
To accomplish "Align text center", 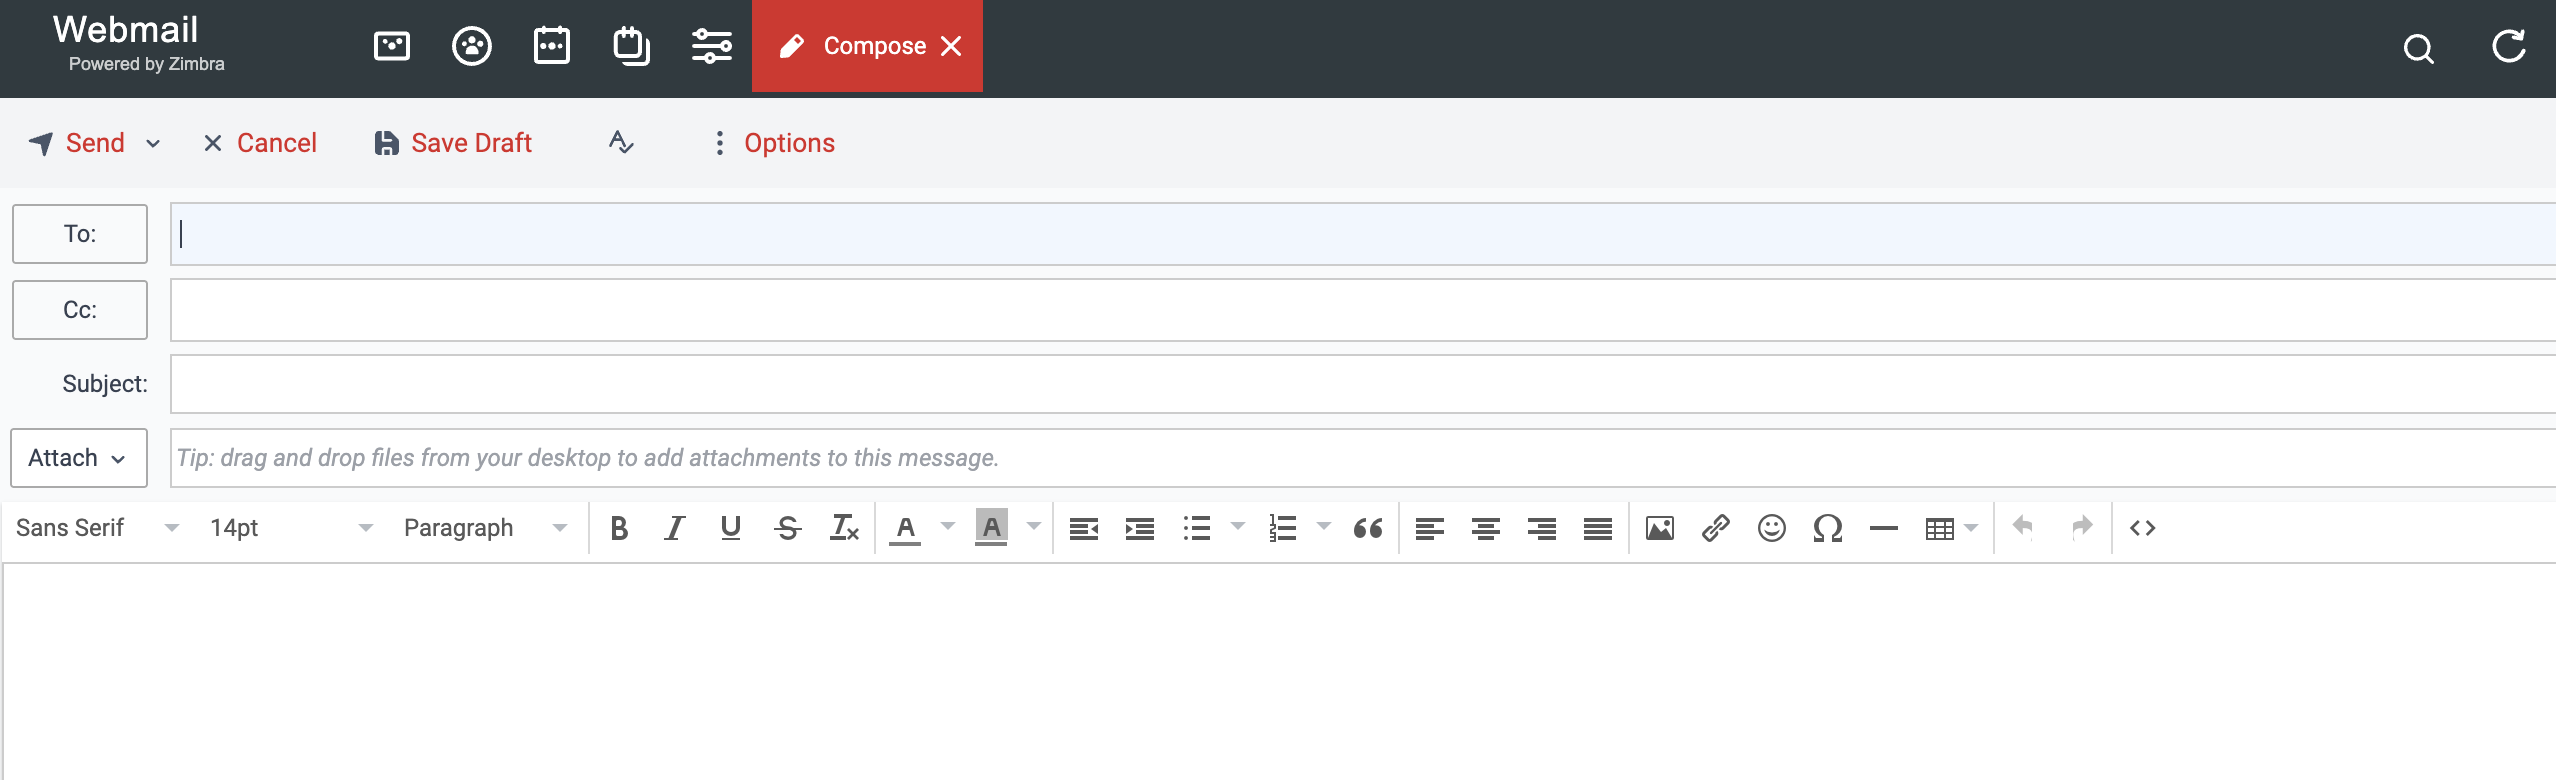I will coord(1486,528).
